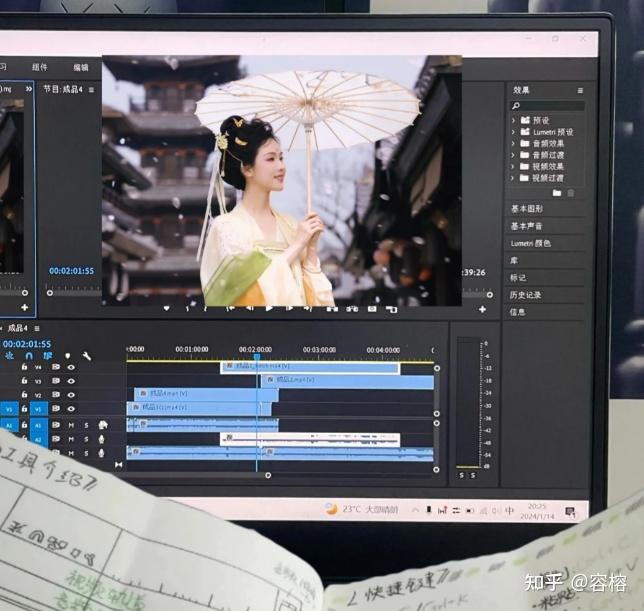The width and height of the screenshot is (644, 611).
Task: Step back one frame in program monitor
Action: (x=250, y=308)
